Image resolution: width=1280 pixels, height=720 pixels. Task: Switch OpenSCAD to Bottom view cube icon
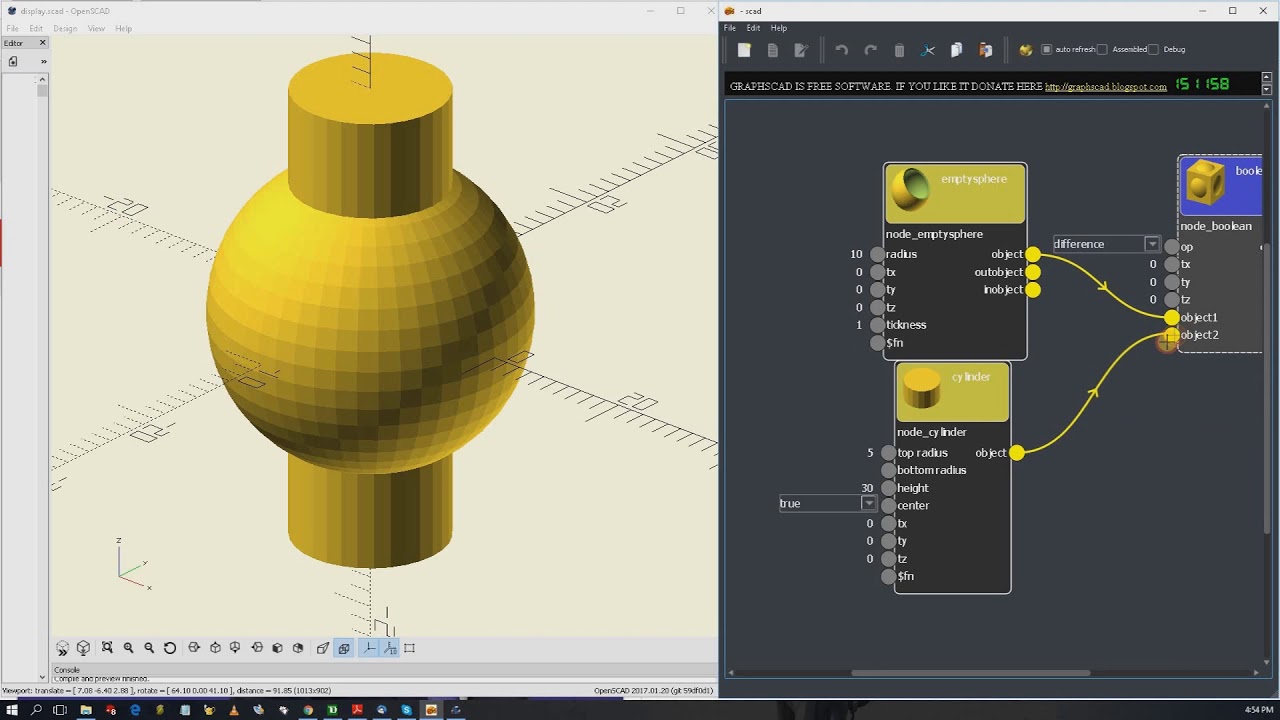point(235,648)
